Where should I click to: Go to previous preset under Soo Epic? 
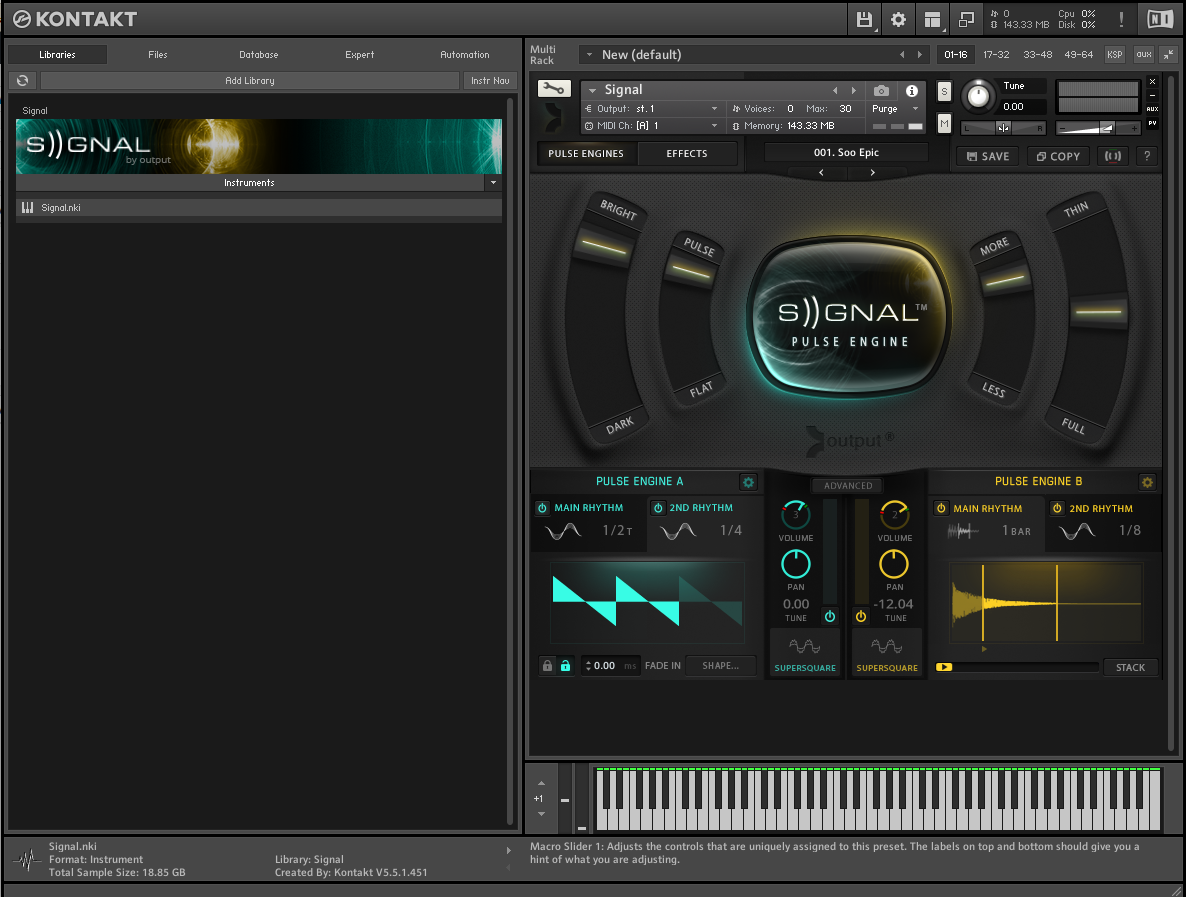click(821, 173)
